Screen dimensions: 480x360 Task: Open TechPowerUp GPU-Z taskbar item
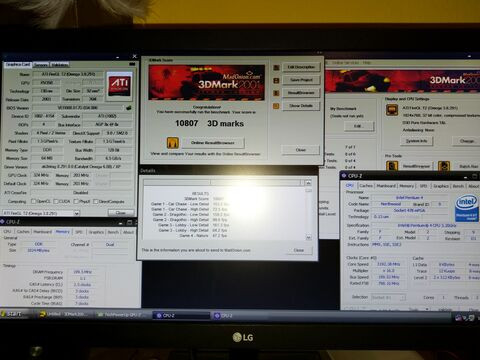[123, 315]
